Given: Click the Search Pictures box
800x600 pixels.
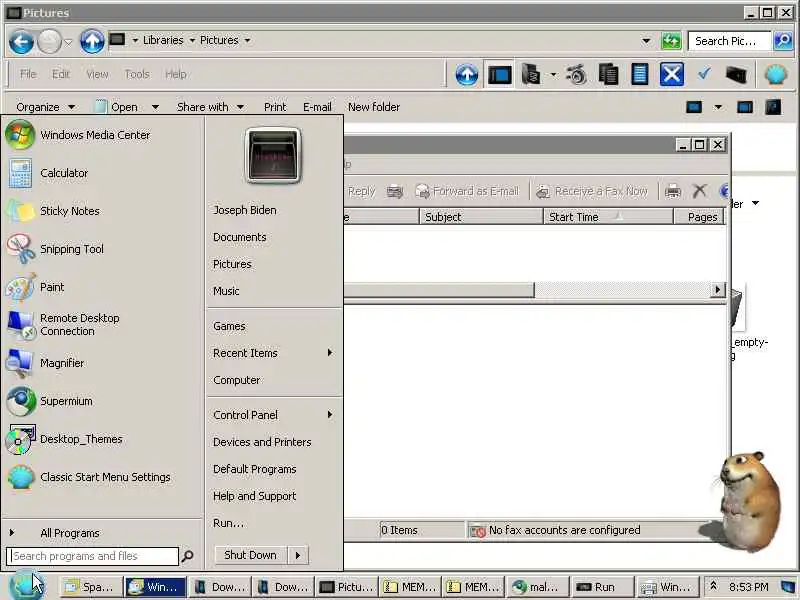Looking at the screenshot, I should pos(729,41).
